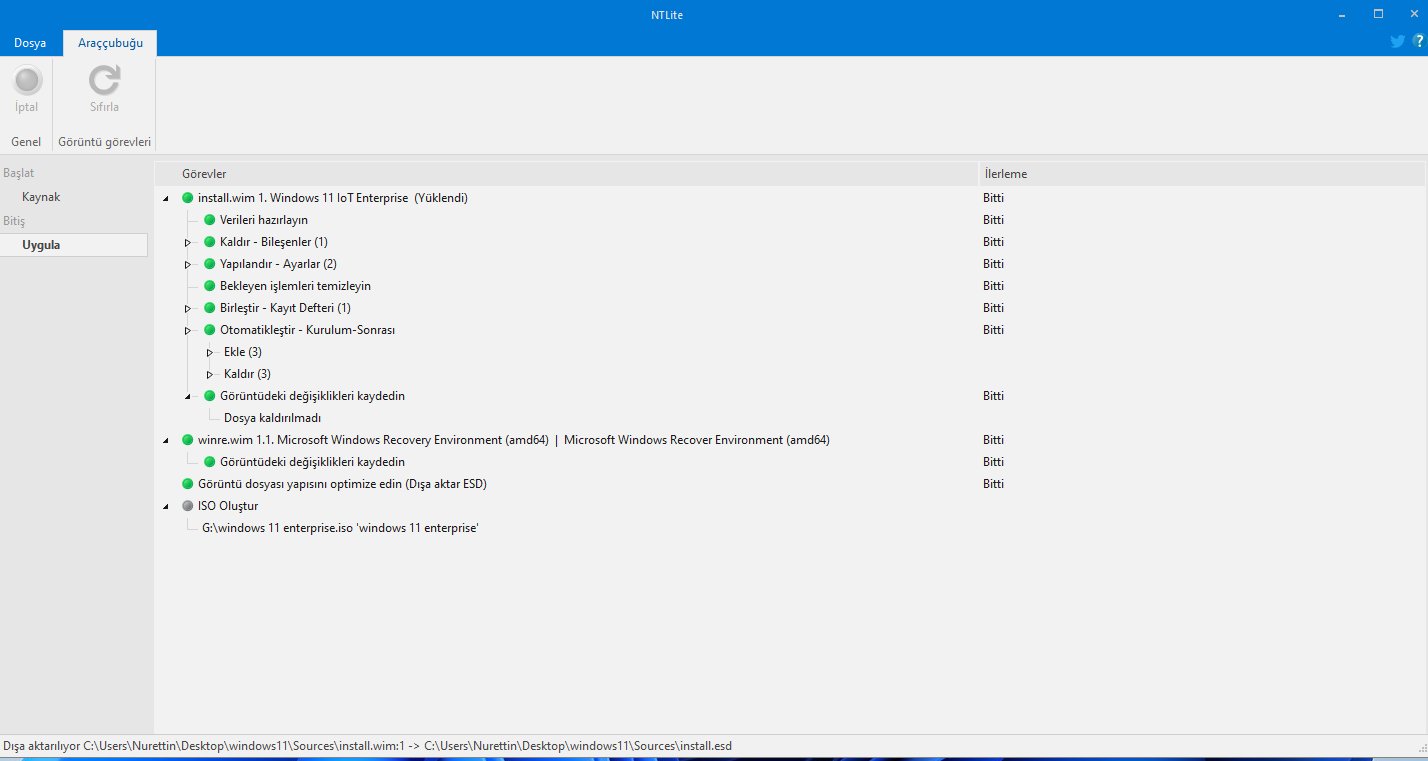Click the green status dot beside install.wim
This screenshot has height=761, width=1428.
coord(188,198)
